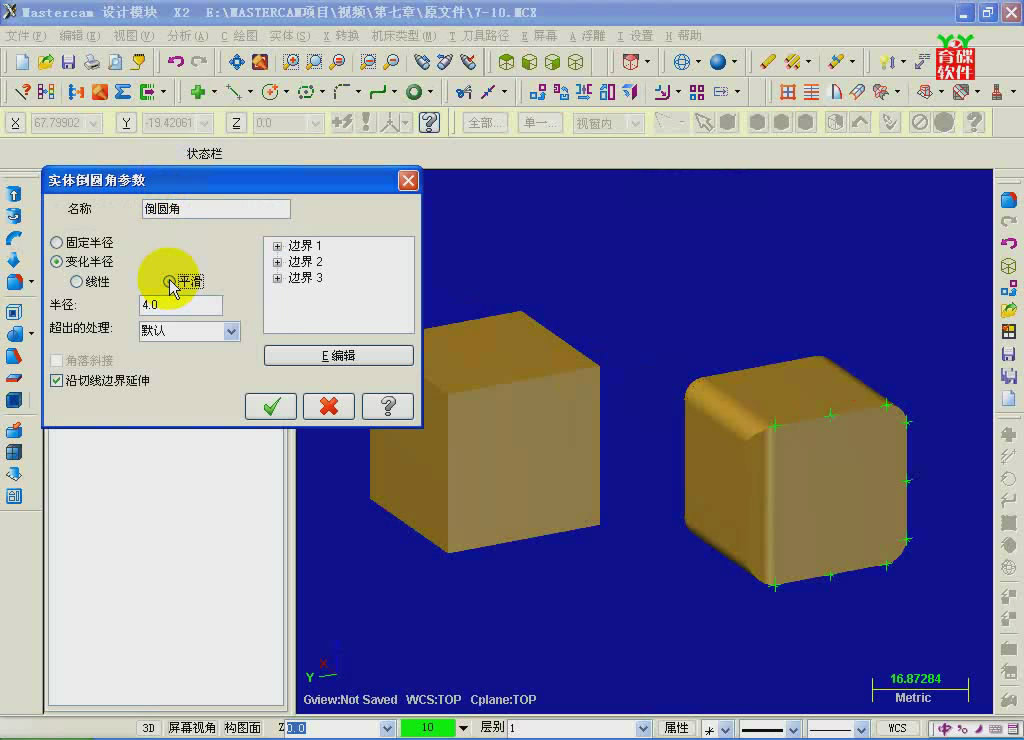The width and height of the screenshot is (1024, 740).
Task: Click the Print icon
Action: tap(92, 62)
